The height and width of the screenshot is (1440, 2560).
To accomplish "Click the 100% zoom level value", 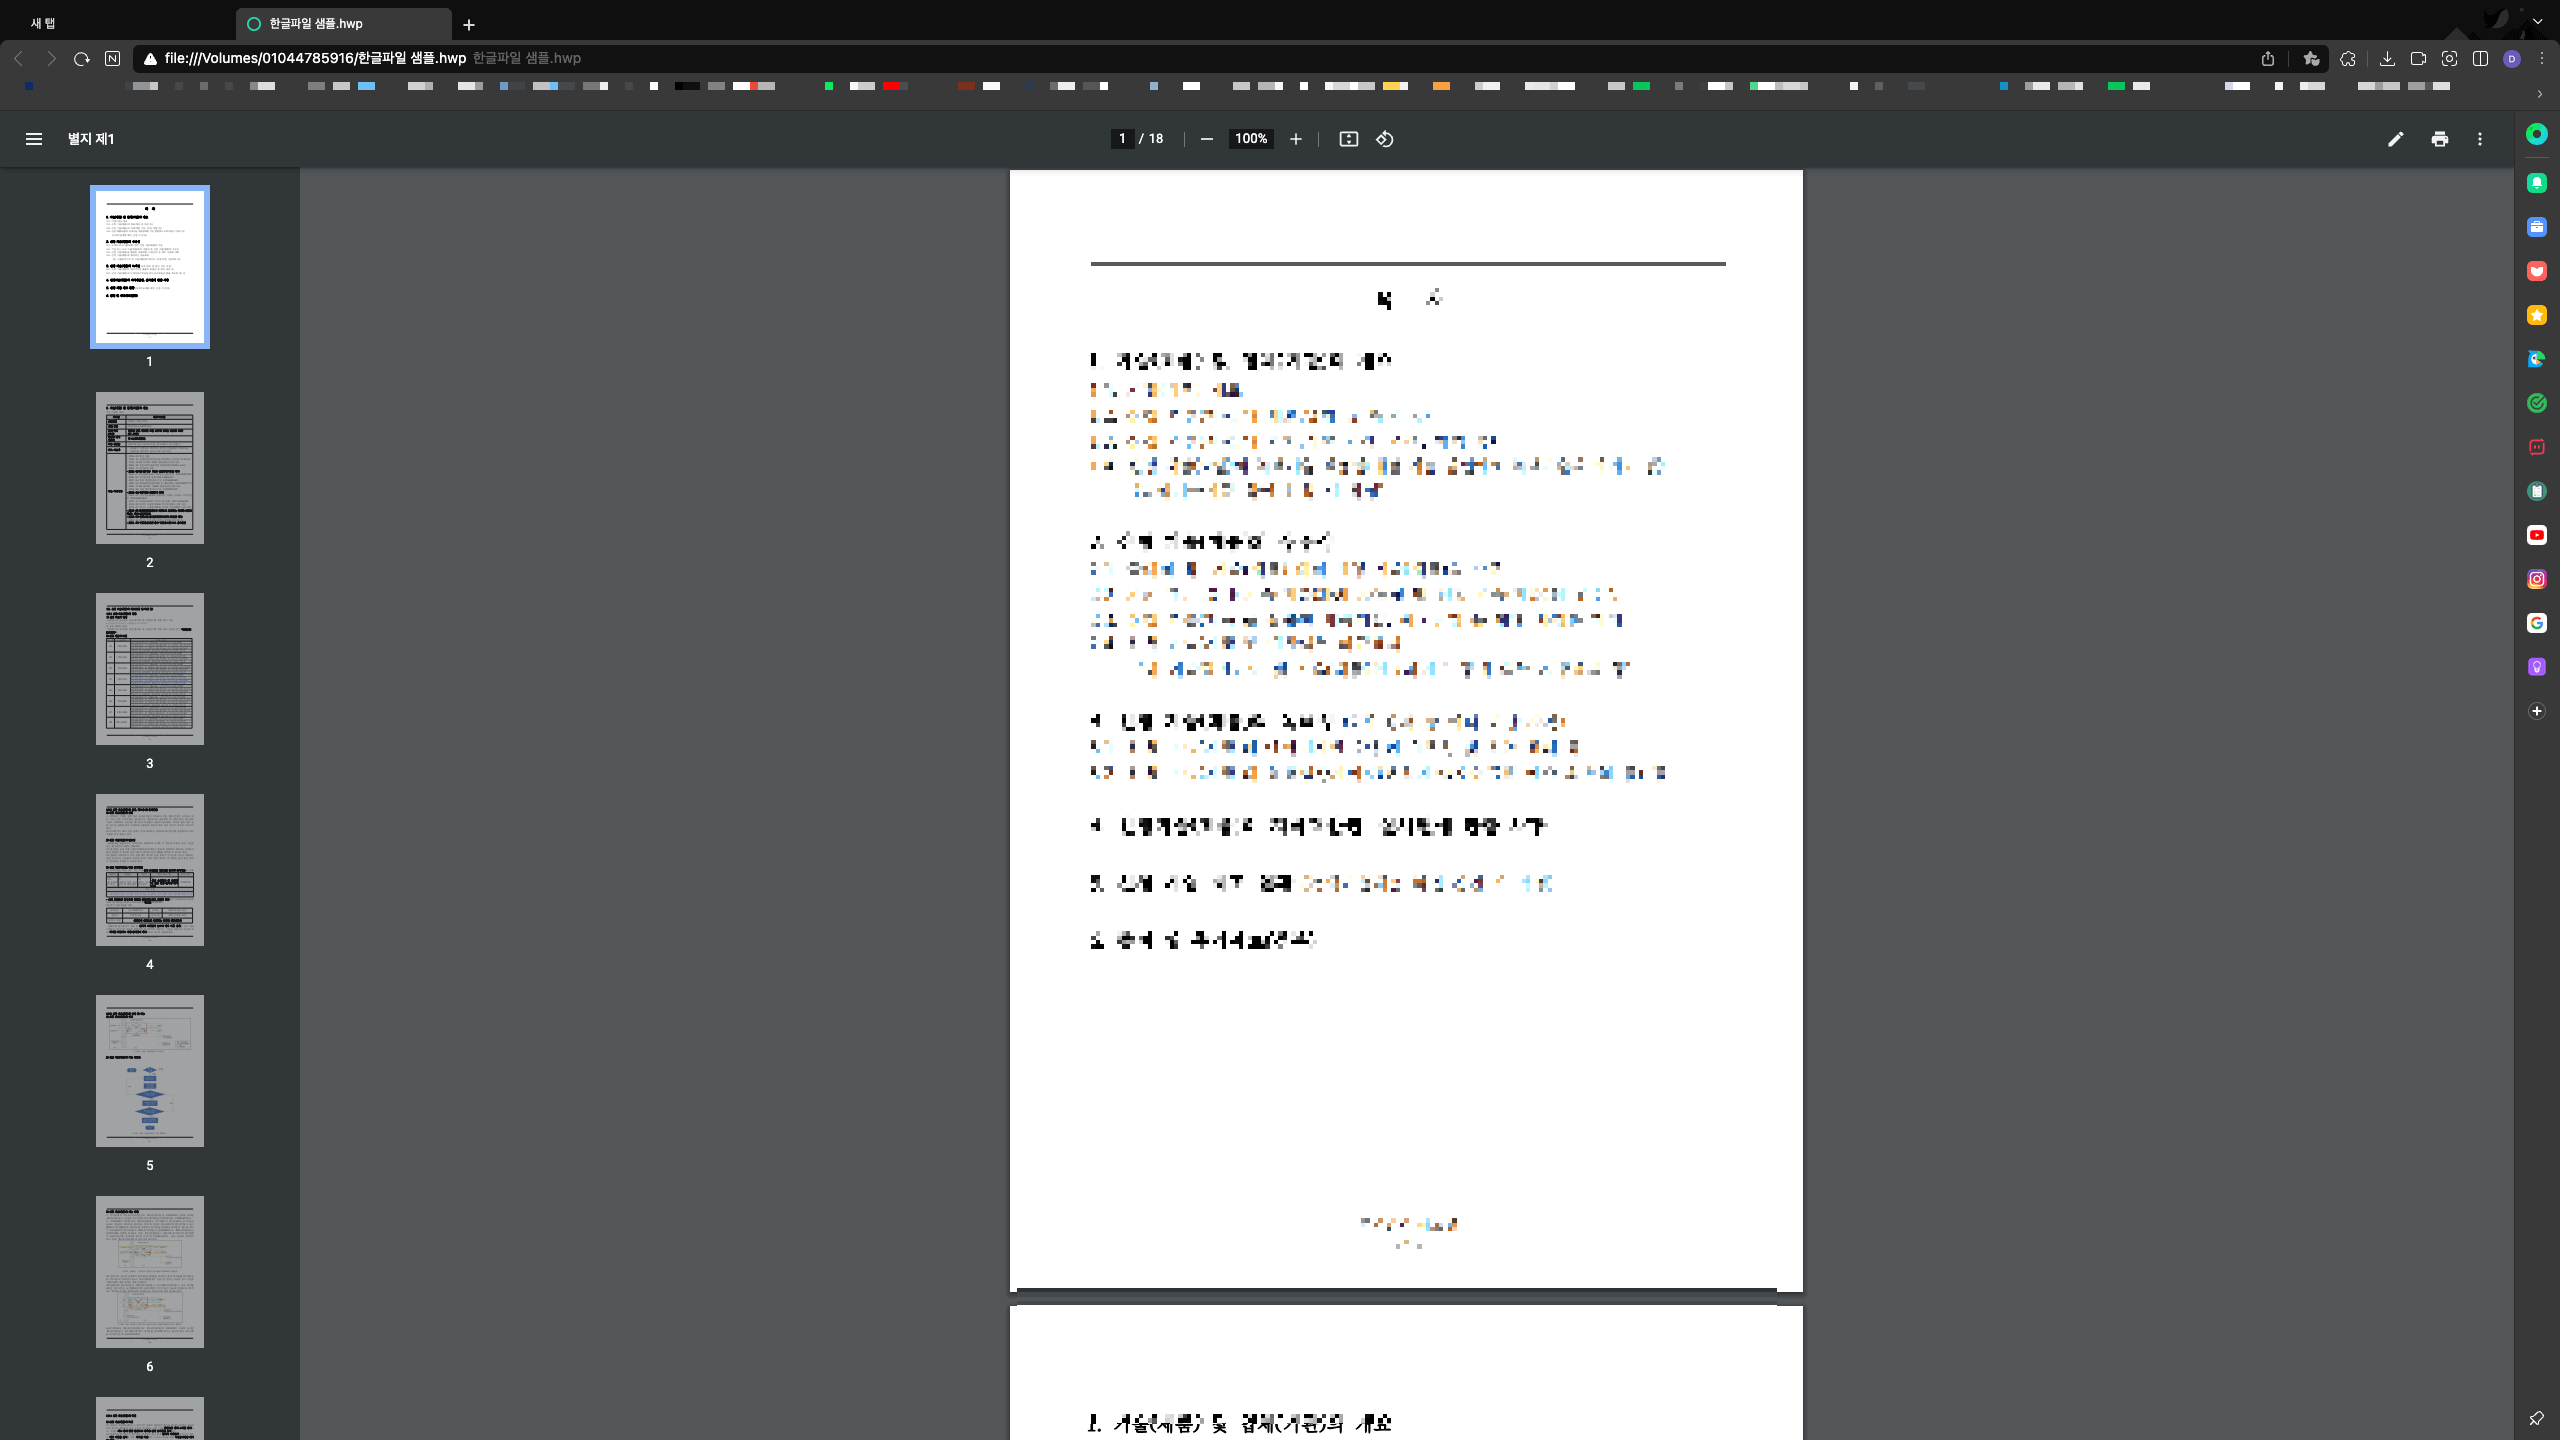I will [x=1249, y=139].
